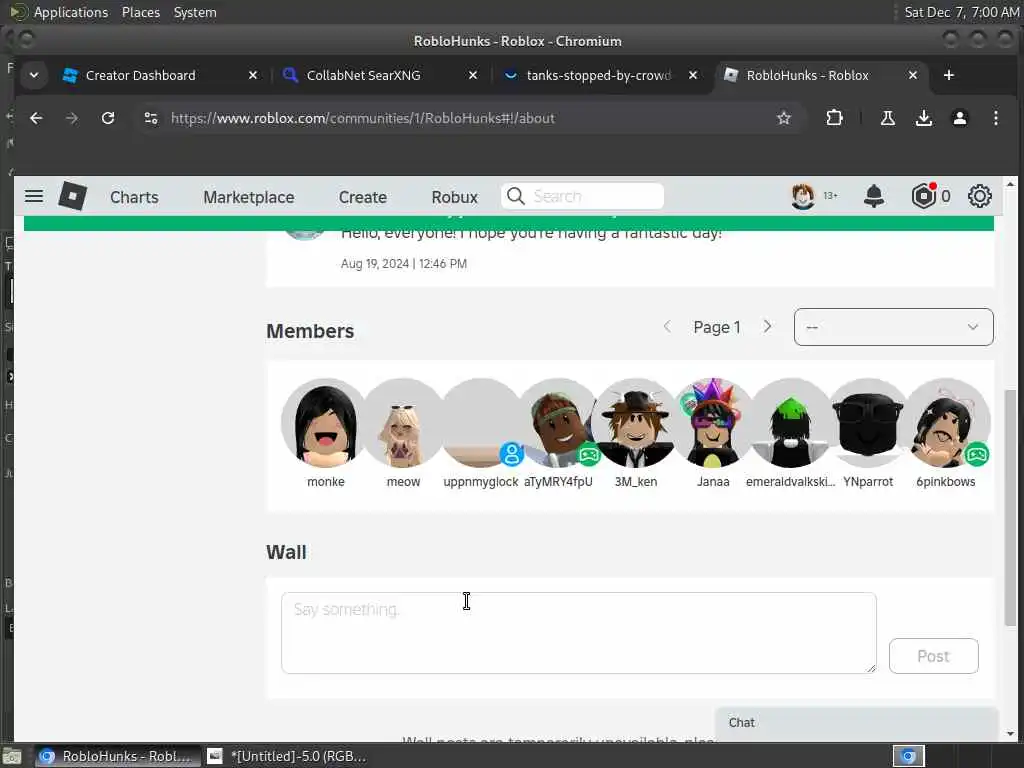The image size is (1024, 768).
Task: Open the Chromium three-dot menu
Action: (995, 118)
